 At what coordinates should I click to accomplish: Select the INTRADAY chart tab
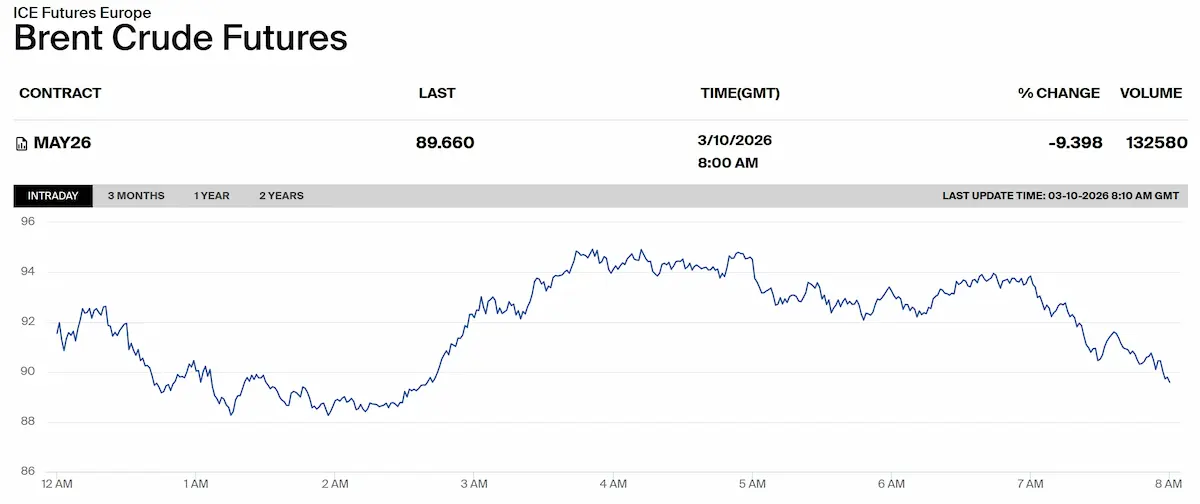tap(53, 196)
